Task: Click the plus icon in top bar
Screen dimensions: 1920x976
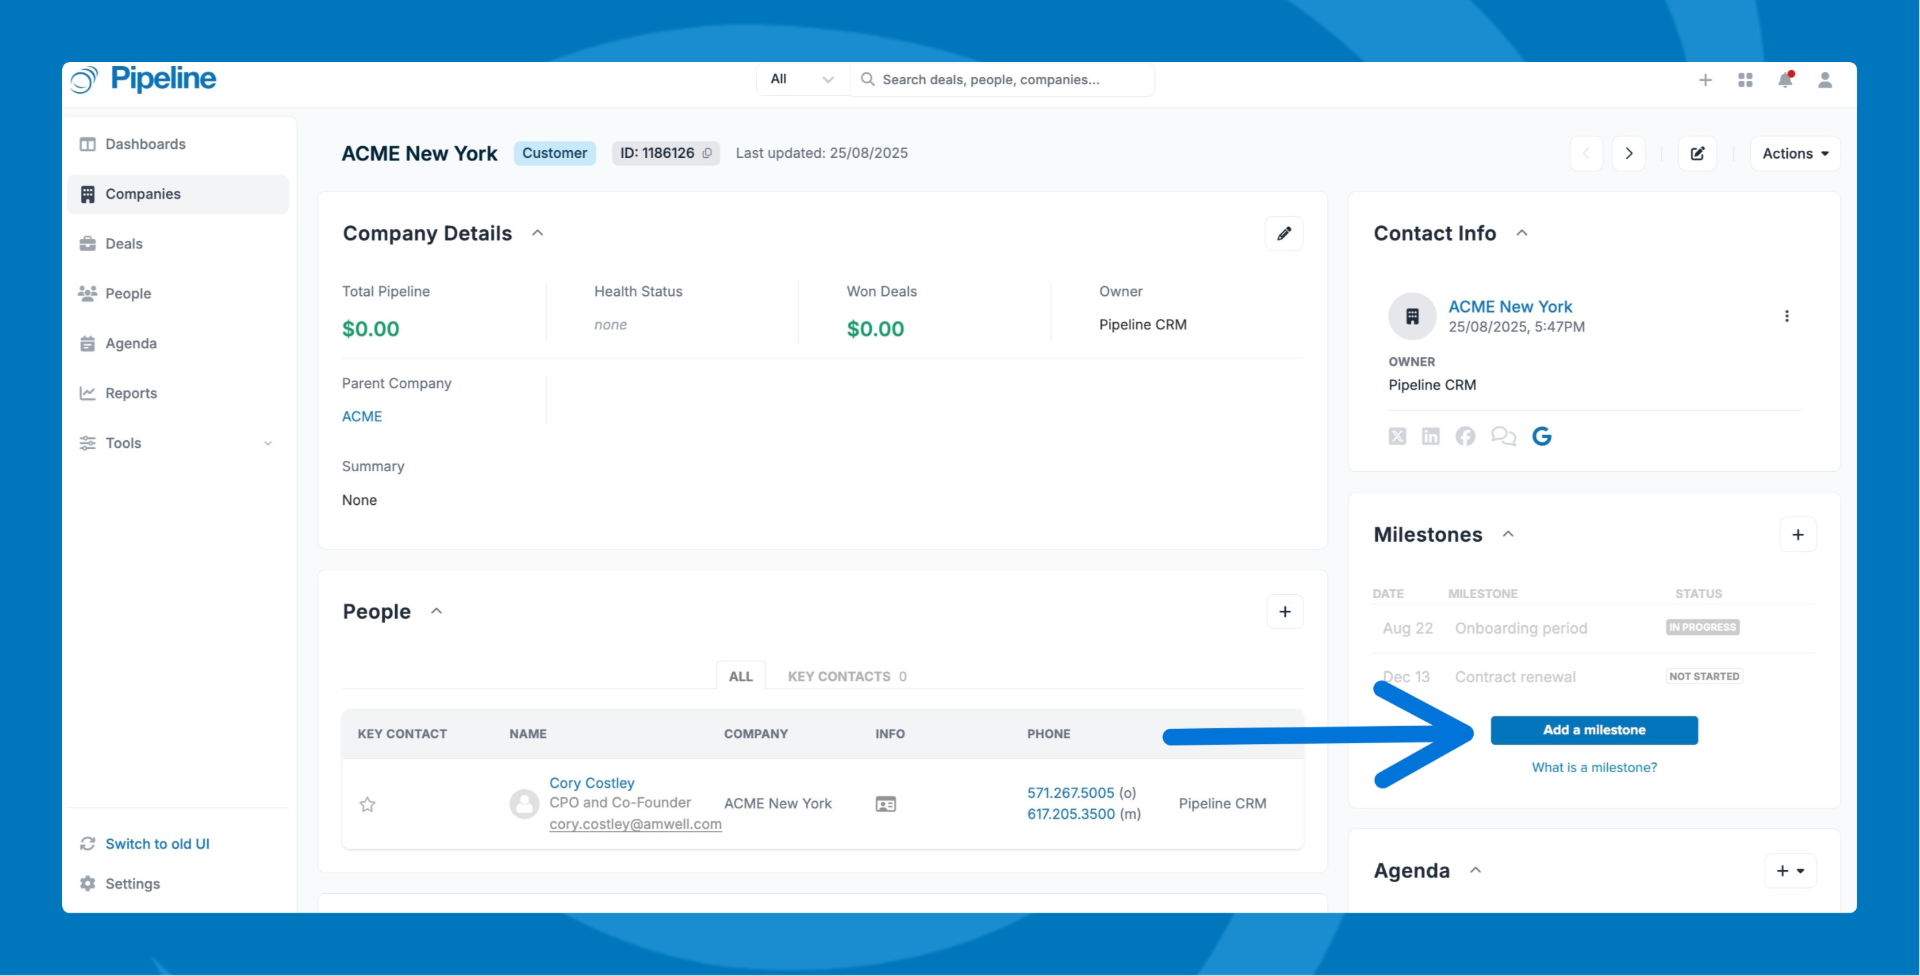Action: [x=1705, y=80]
